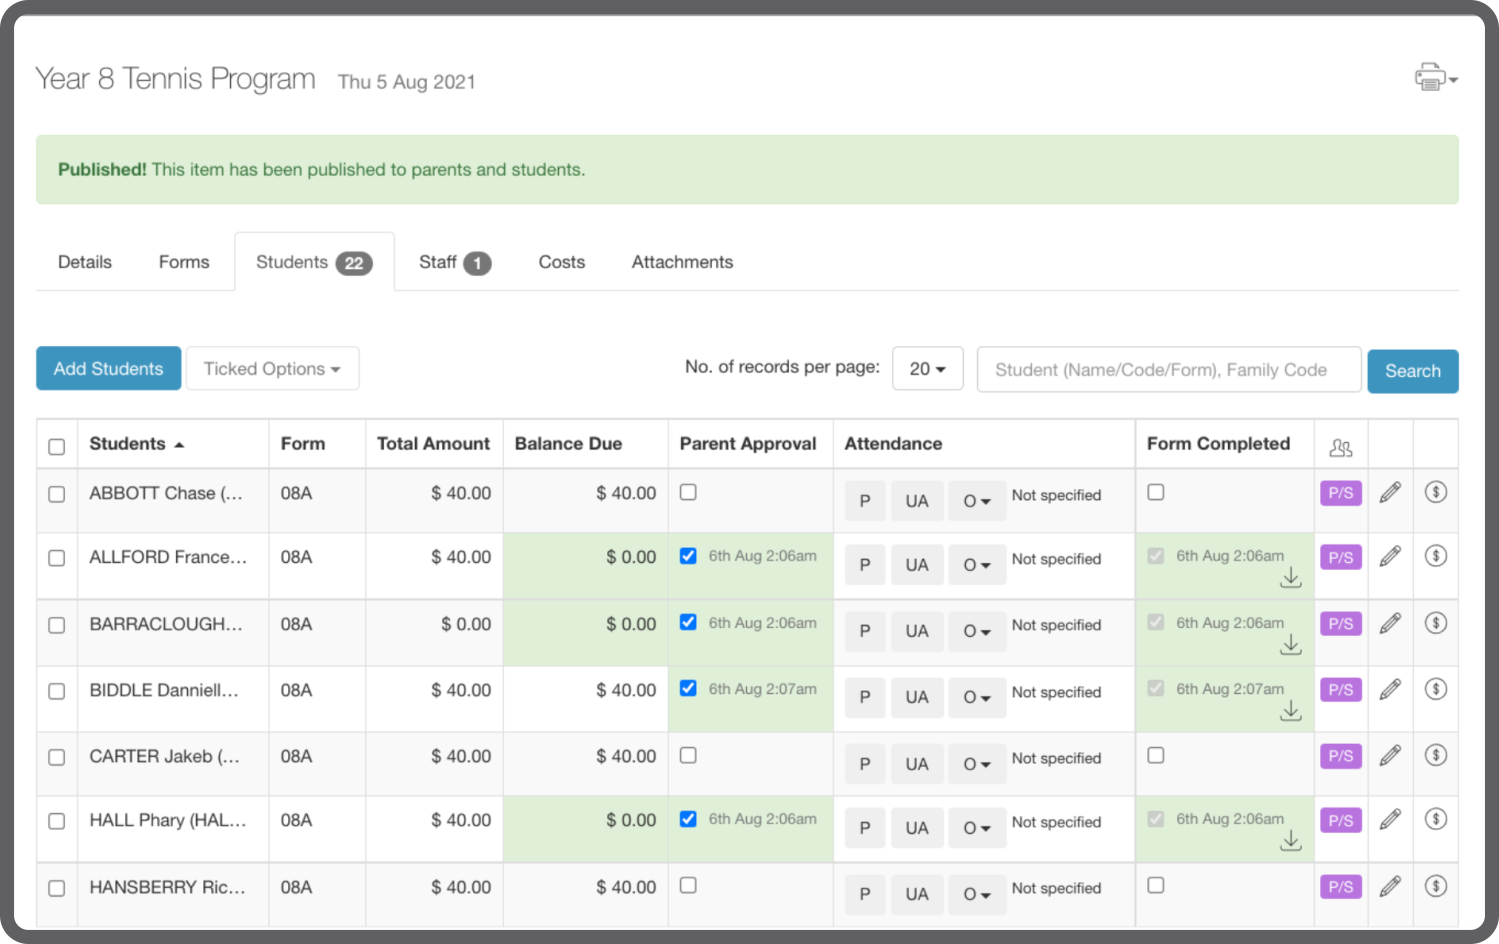Screen dimensions: 1499x944
Task: Edit HALL Phary's record with pencil icon
Action: click(1390, 819)
